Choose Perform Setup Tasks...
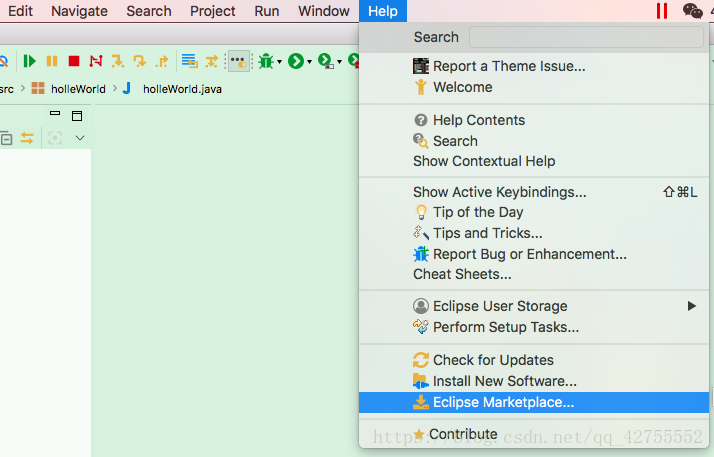714x457 pixels. 534,327
